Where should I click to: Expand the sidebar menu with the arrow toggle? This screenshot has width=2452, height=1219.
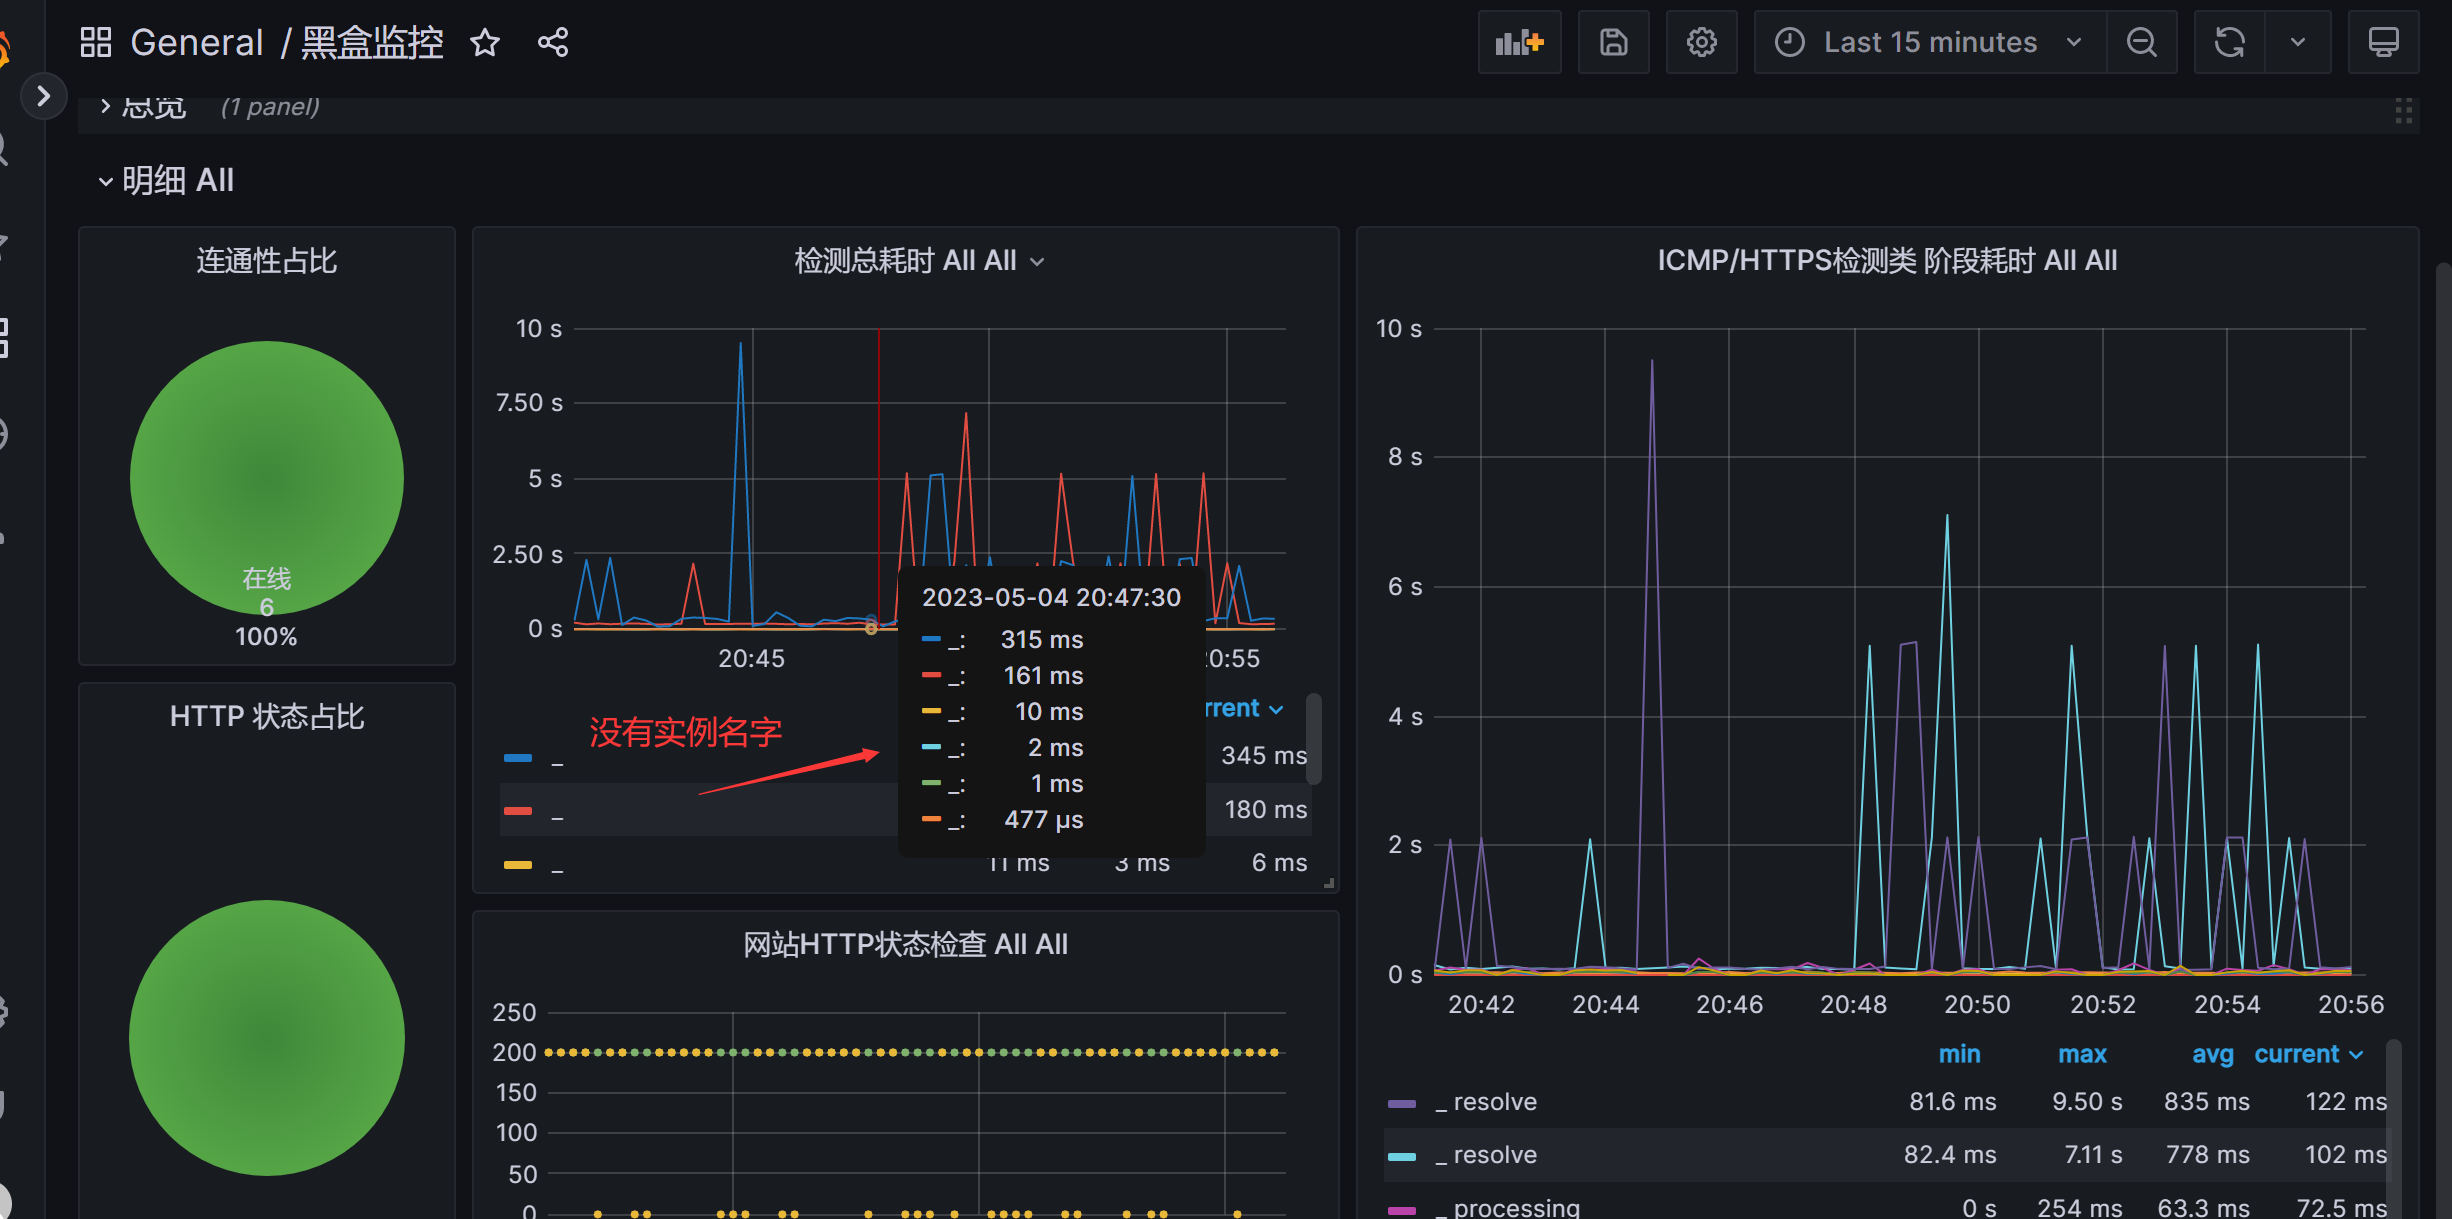tap(43, 96)
